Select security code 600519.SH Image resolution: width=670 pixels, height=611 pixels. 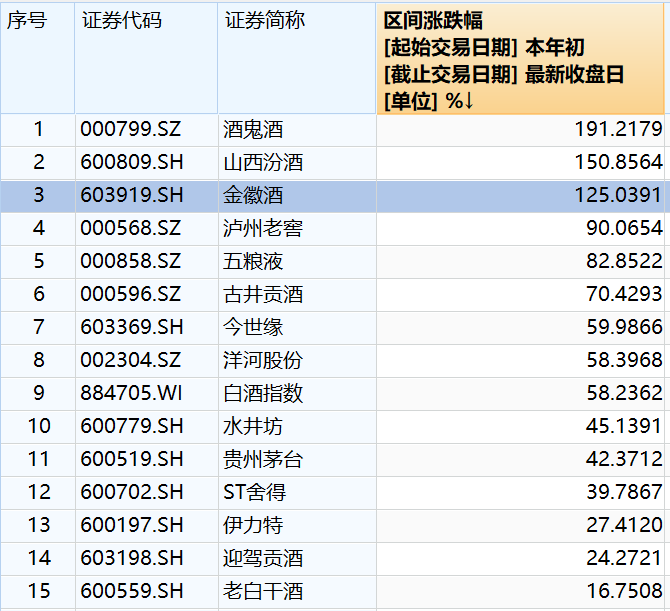pyautogui.click(x=132, y=459)
